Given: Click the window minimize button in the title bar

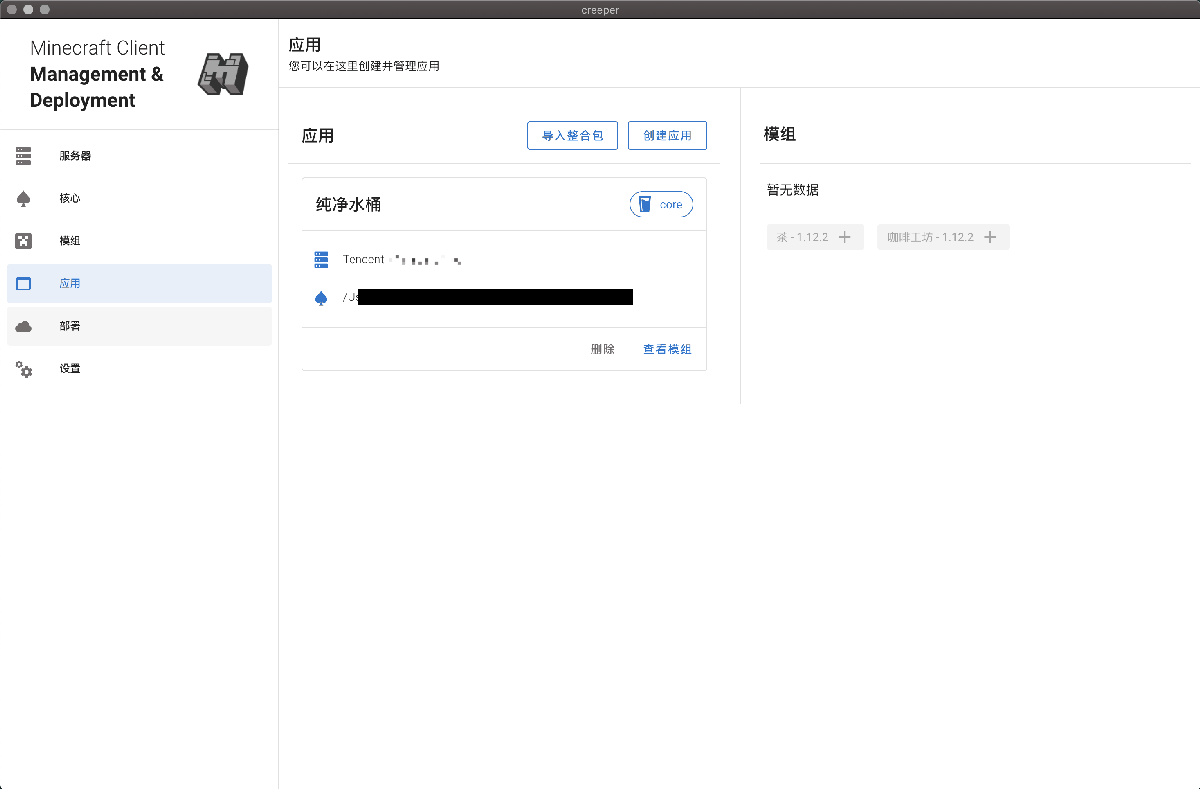Looking at the screenshot, I should pos(29,9).
